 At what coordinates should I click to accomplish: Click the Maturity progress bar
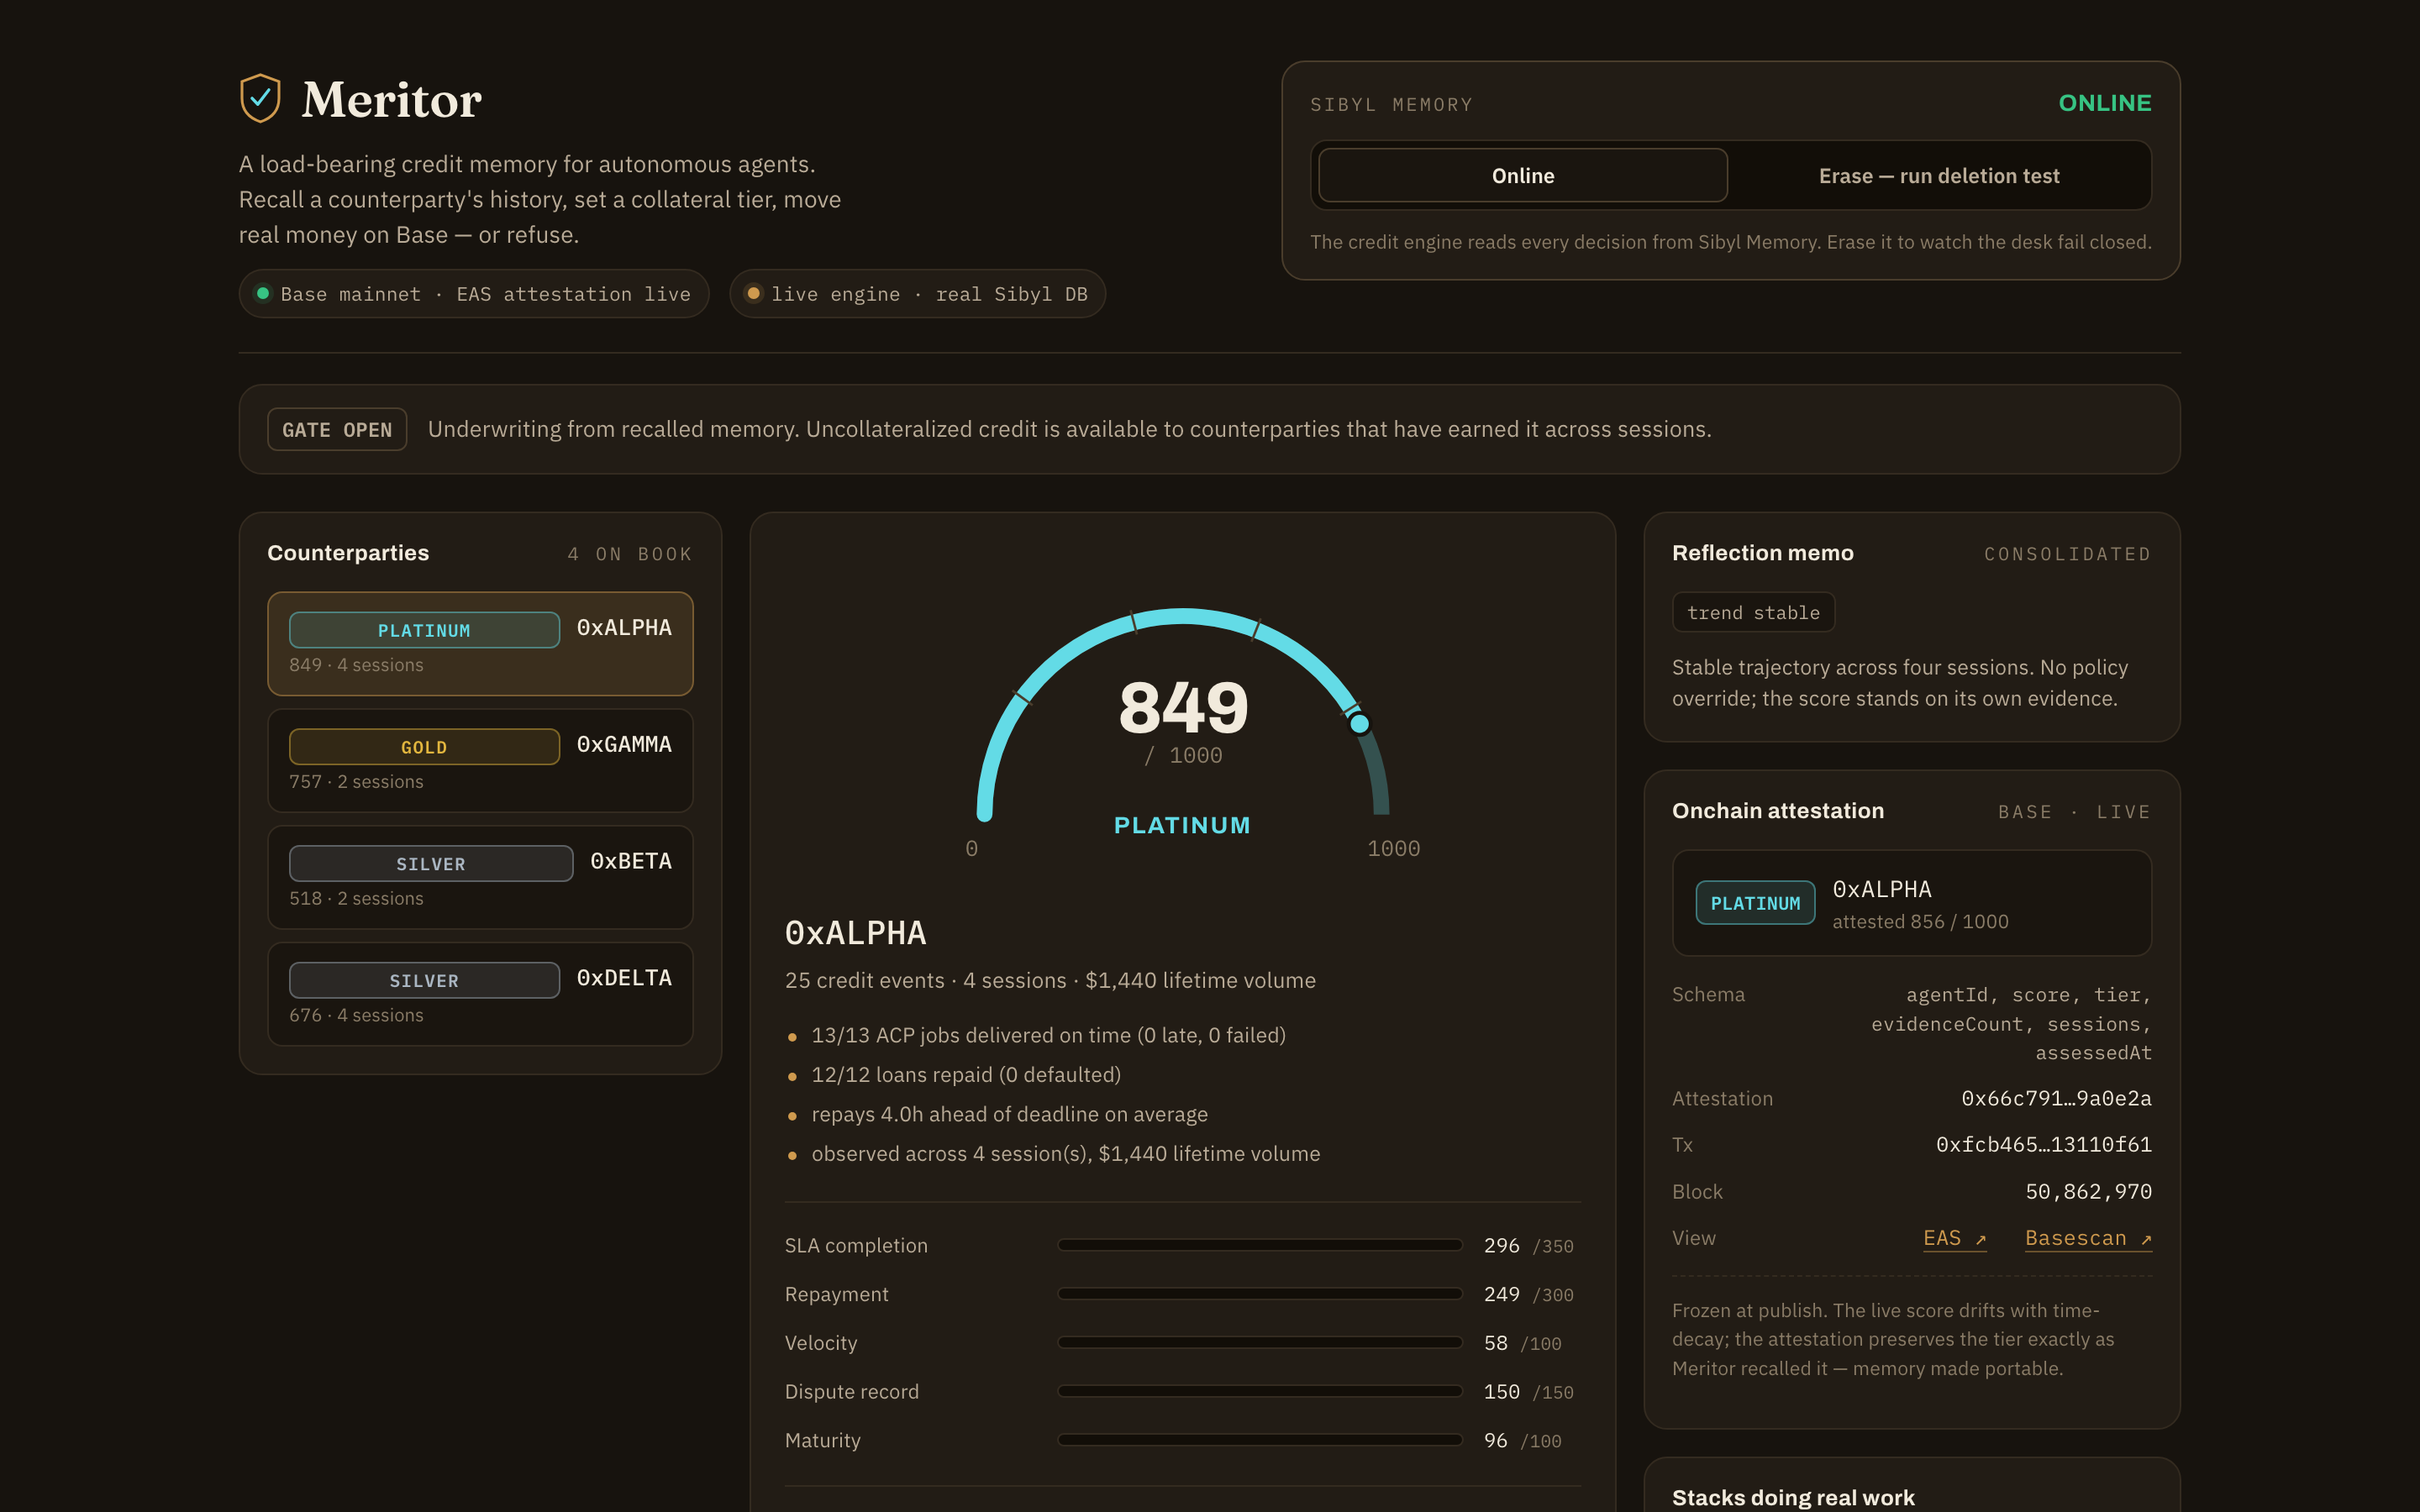[x=1260, y=1440]
